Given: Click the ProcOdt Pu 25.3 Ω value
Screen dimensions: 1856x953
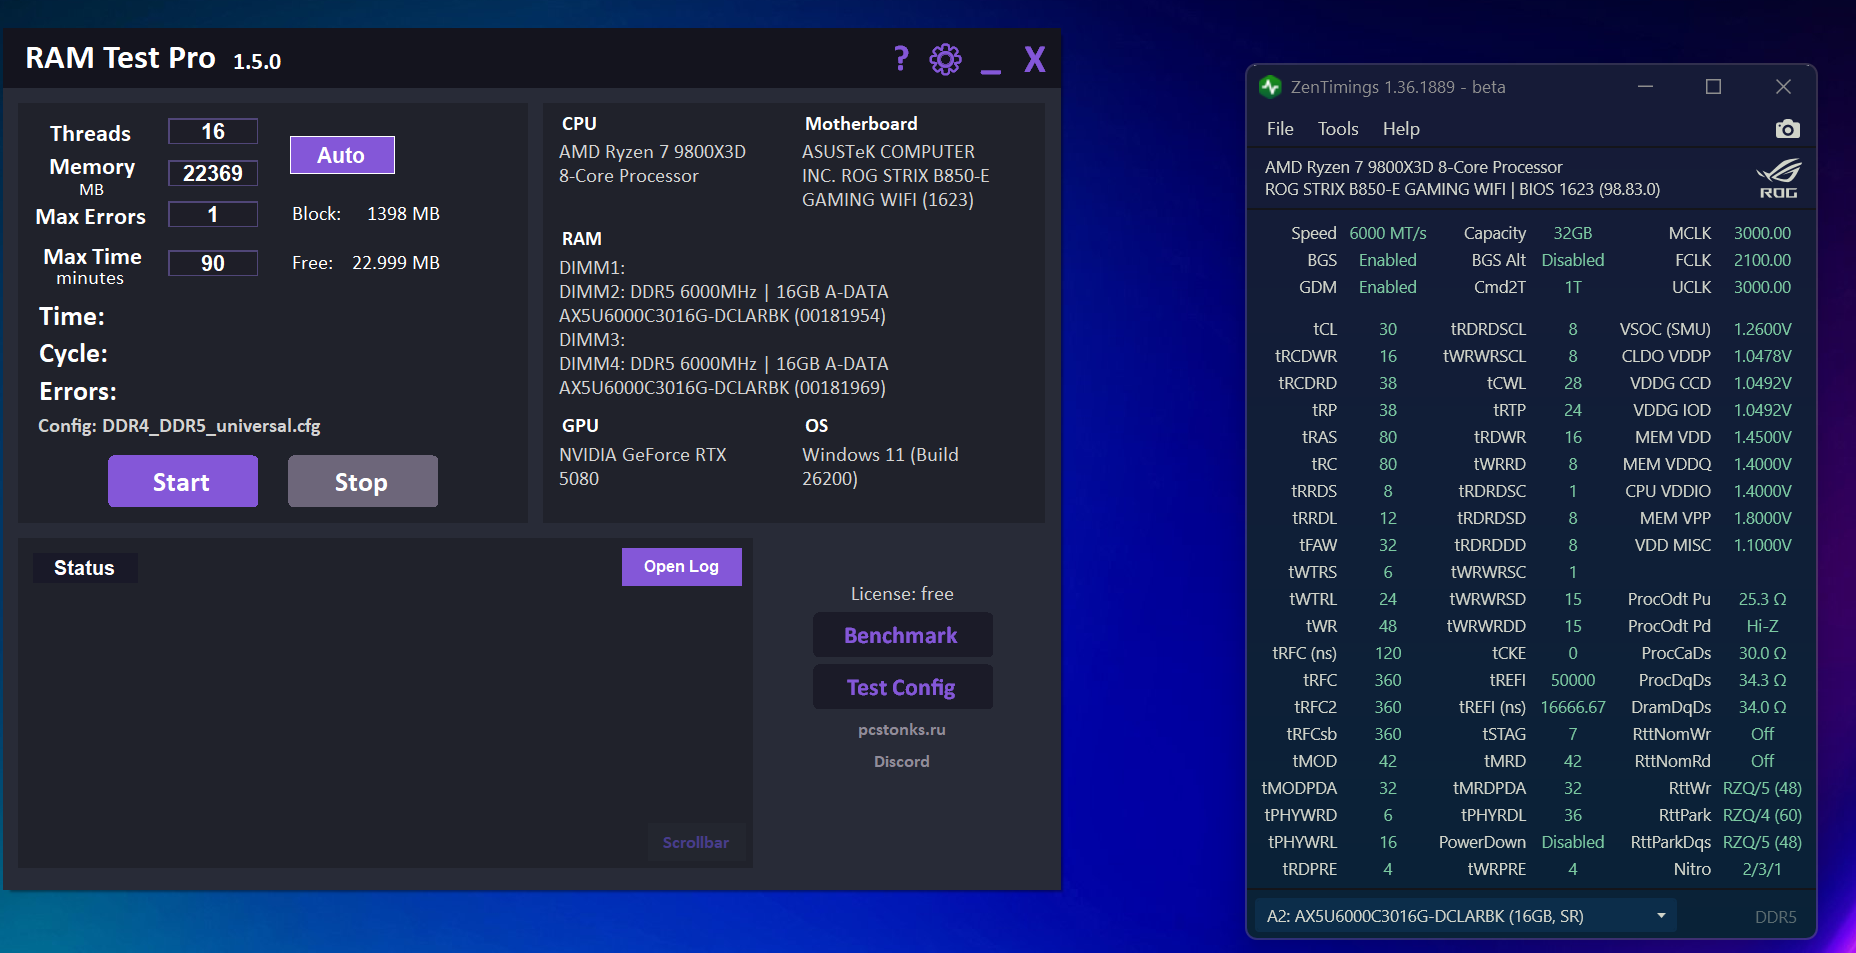Looking at the screenshot, I should click(1763, 599).
